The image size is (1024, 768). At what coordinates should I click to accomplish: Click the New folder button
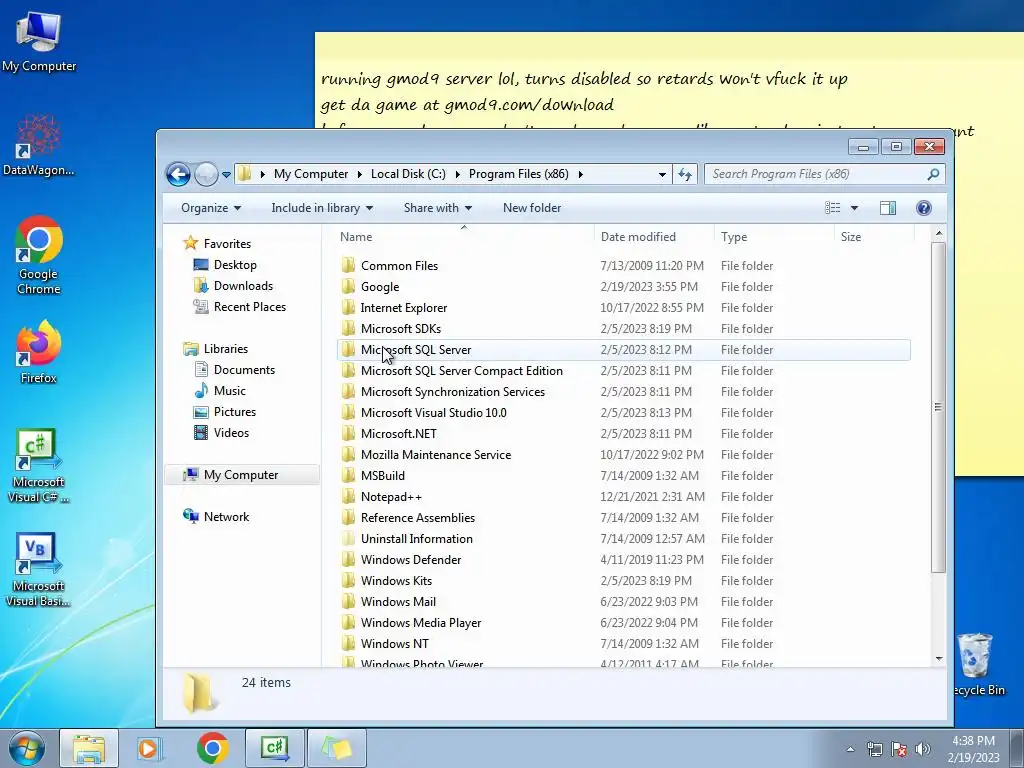click(x=532, y=208)
